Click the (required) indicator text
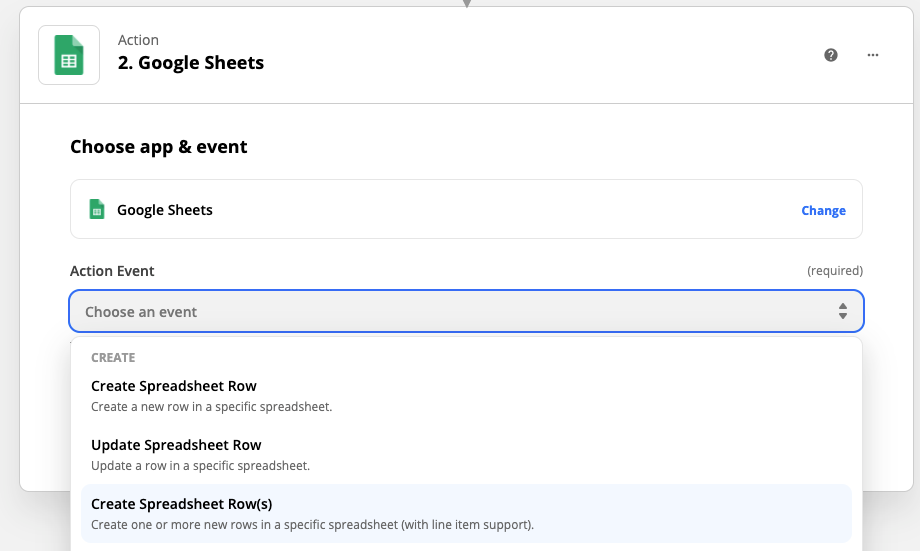 point(835,271)
